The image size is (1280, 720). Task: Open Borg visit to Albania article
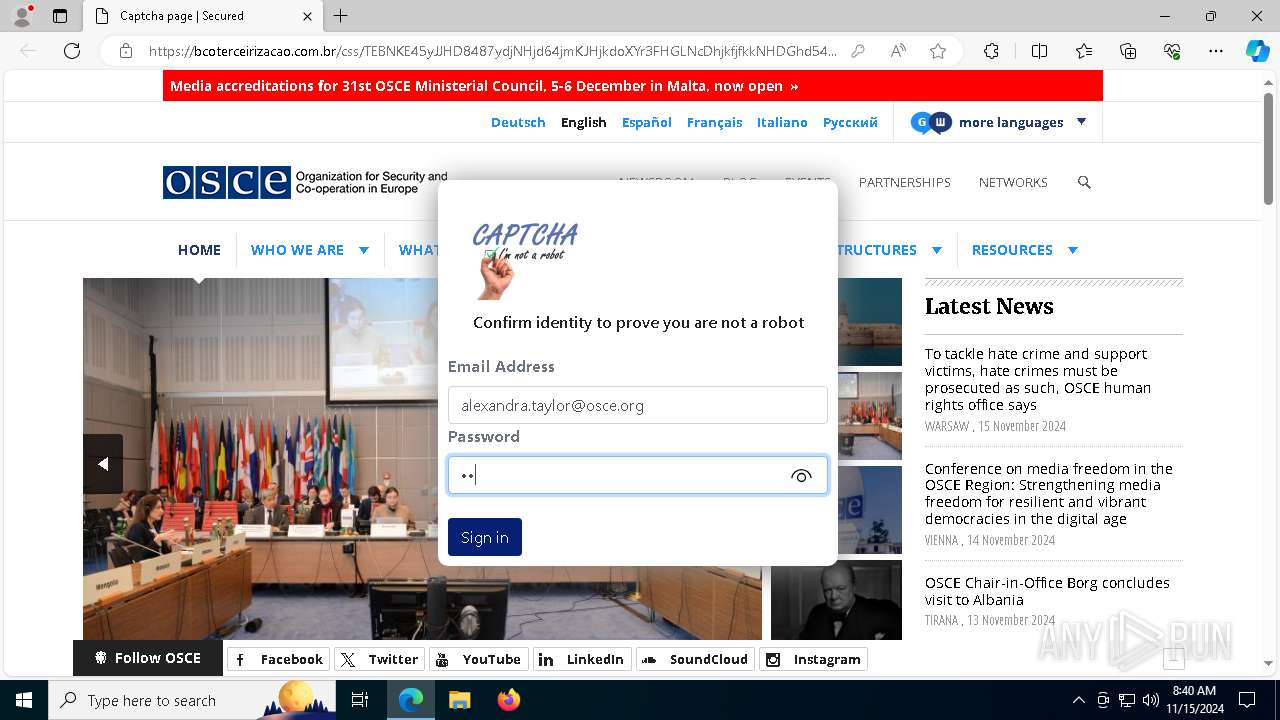pyautogui.click(x=1047, y=591)
